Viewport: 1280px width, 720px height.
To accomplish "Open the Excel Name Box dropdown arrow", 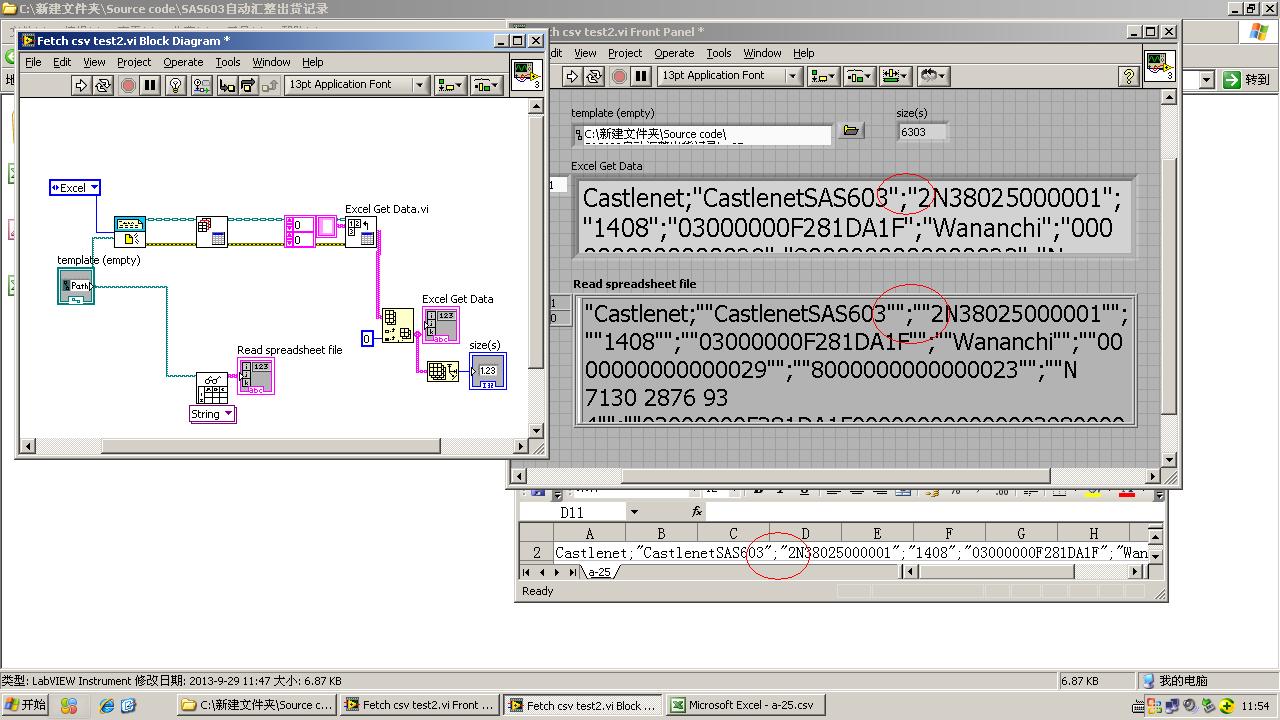I will click(x=633, y=512).
